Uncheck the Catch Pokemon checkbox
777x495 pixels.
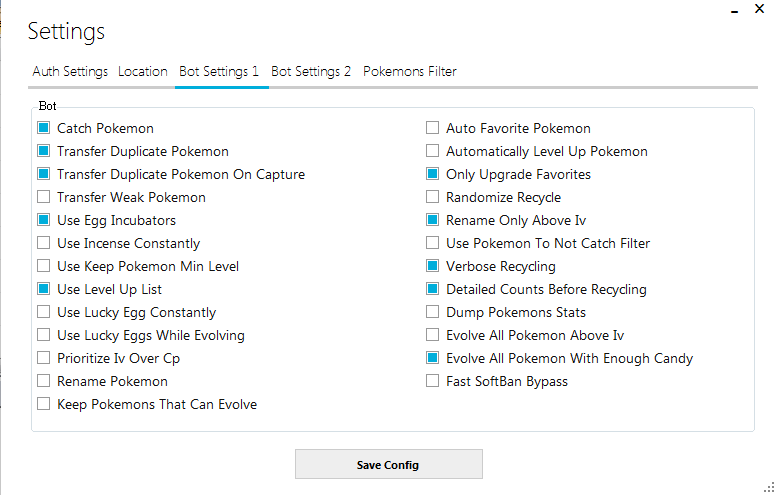[x=44, y=128]
